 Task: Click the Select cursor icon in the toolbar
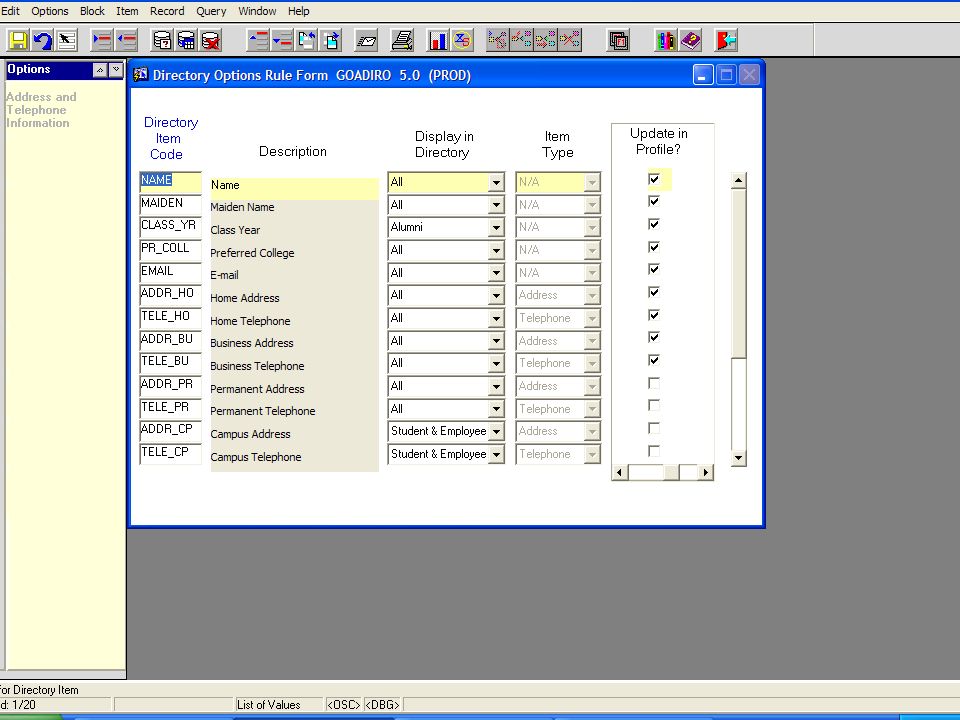pyautogui.click(x=66, y=41)
